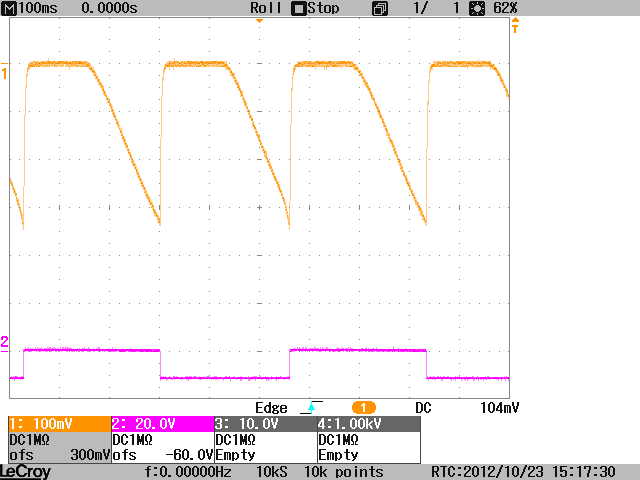Click the 10kS sample rate readout

pyautogui.click(x=271, y=472)
